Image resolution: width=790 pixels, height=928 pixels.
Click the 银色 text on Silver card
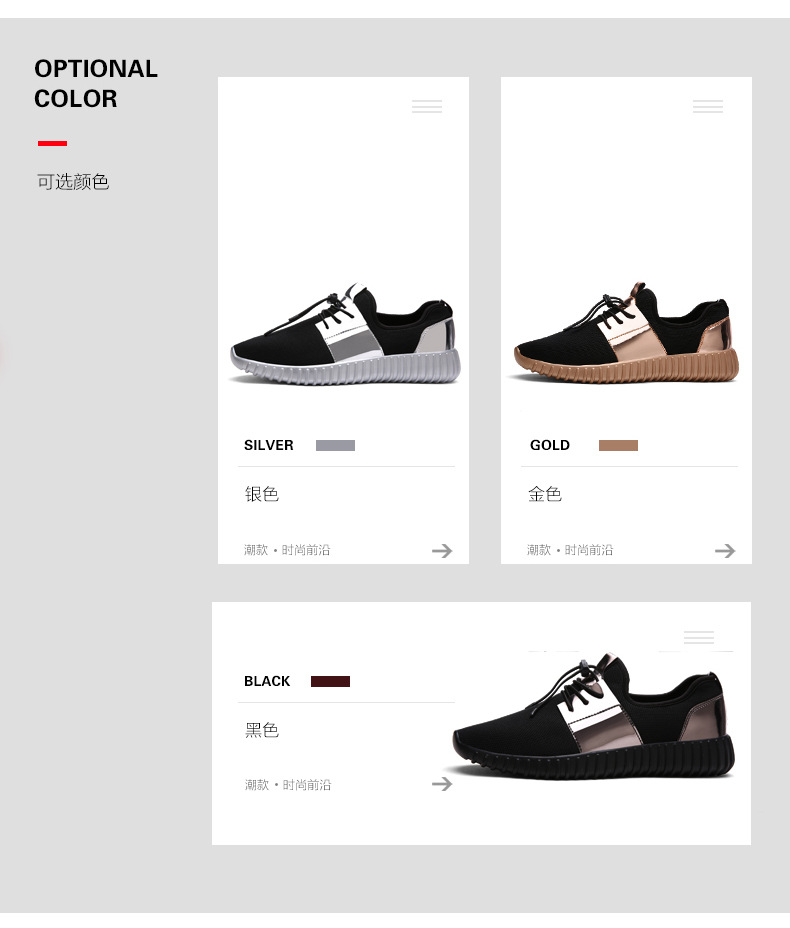point(262,494)
